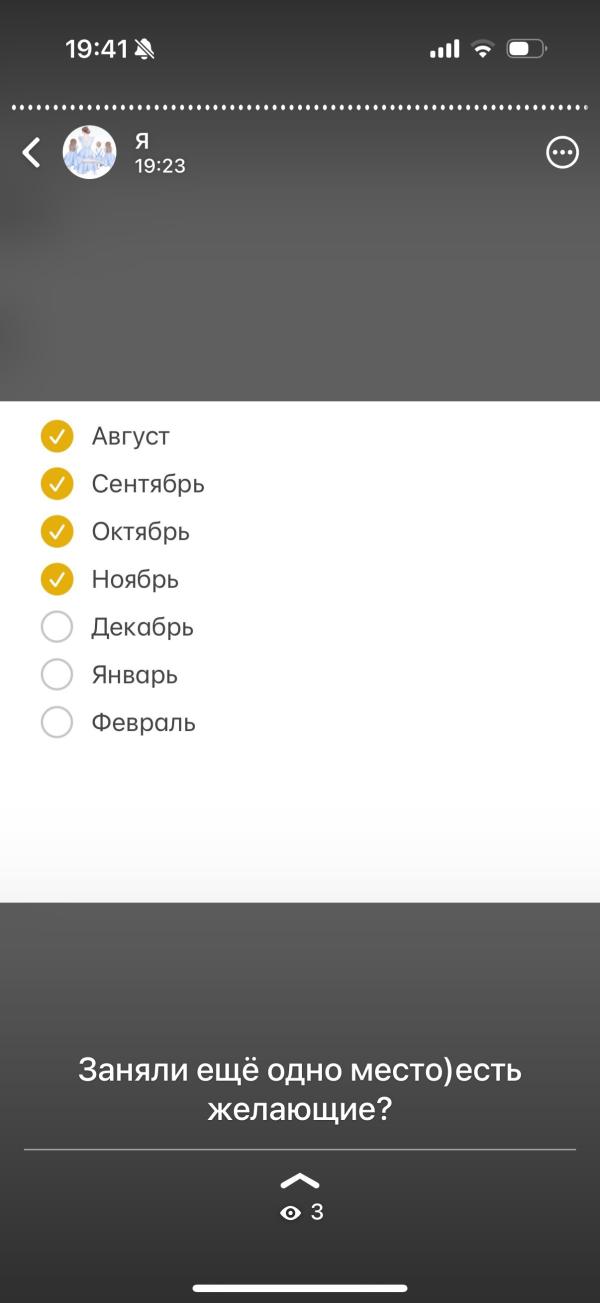This screenshot has width=600, height=1303.
Task: Tap the battery status icon
Action: pyautogui.click(x=526, y=48)
